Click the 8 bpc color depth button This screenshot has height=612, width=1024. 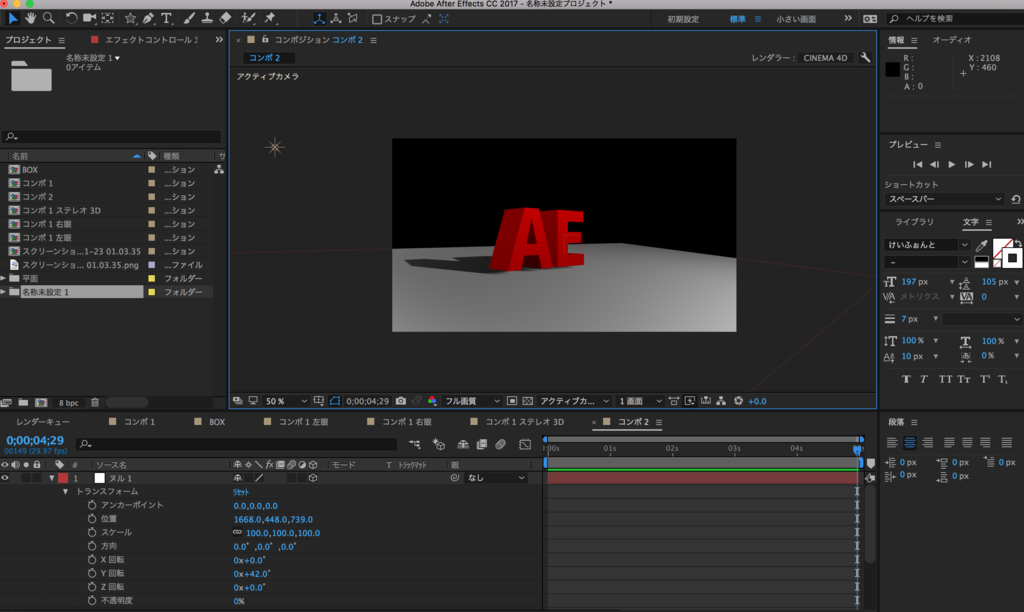tap(69, 402)
